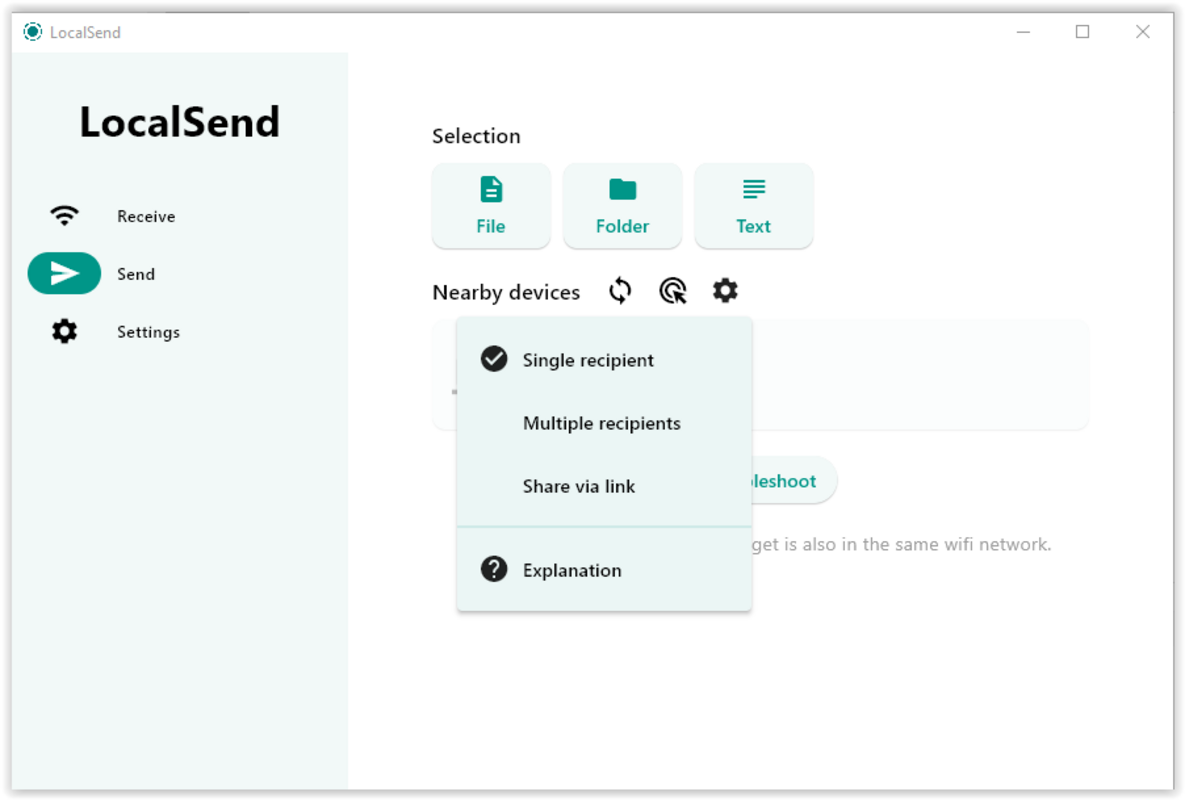
Task: Click the Troubleshoot button behind the menu
Action: (792, 480)
